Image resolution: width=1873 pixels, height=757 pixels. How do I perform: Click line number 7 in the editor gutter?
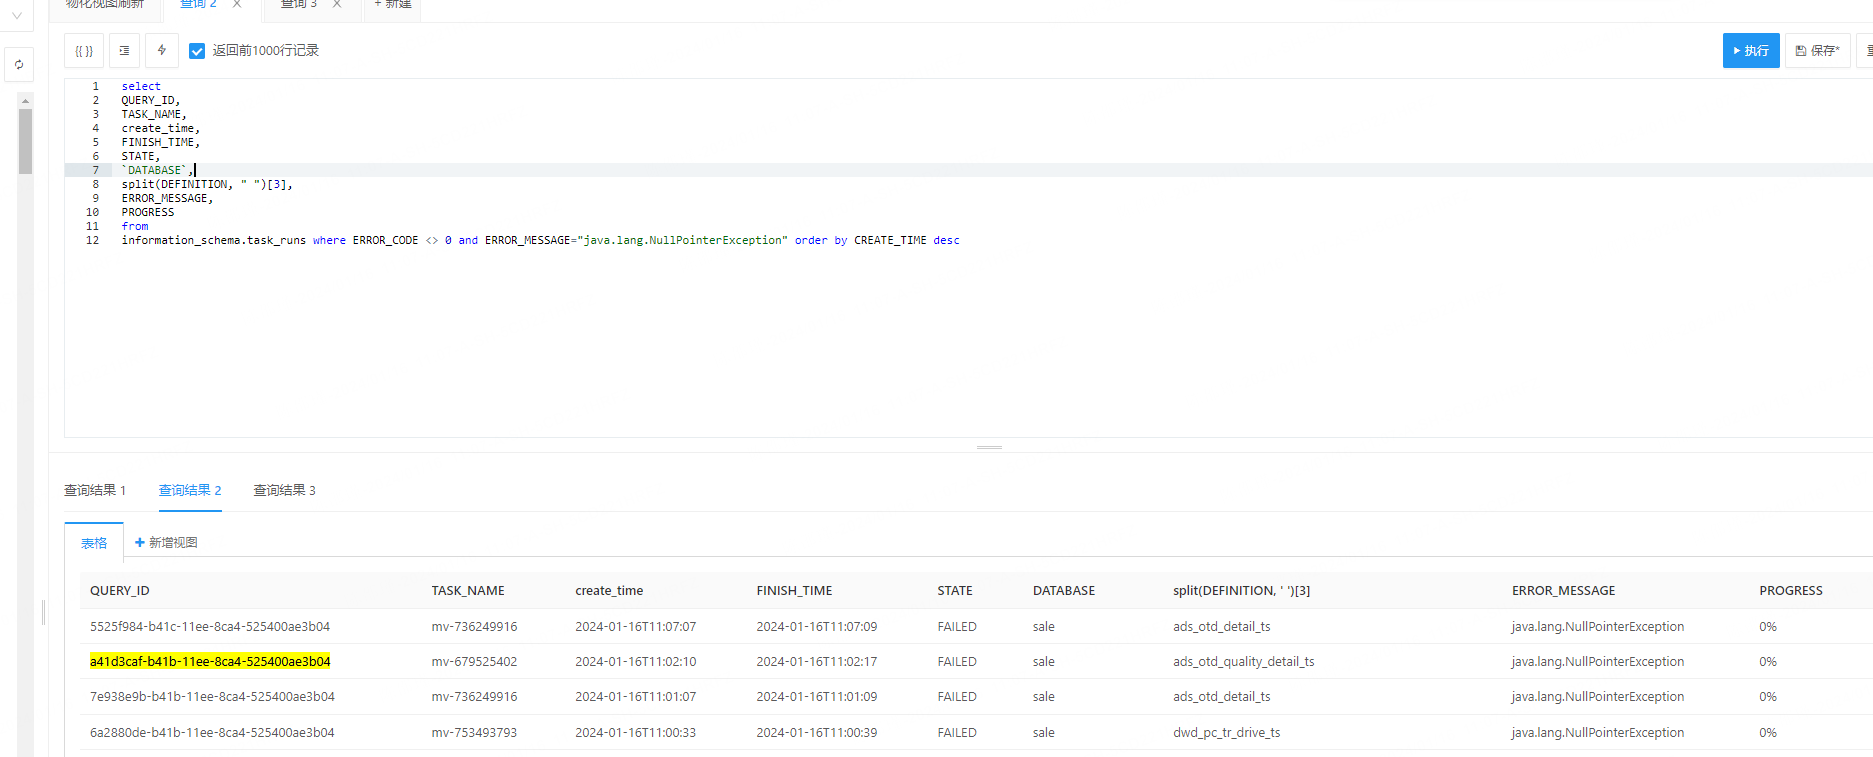(96, 170)
